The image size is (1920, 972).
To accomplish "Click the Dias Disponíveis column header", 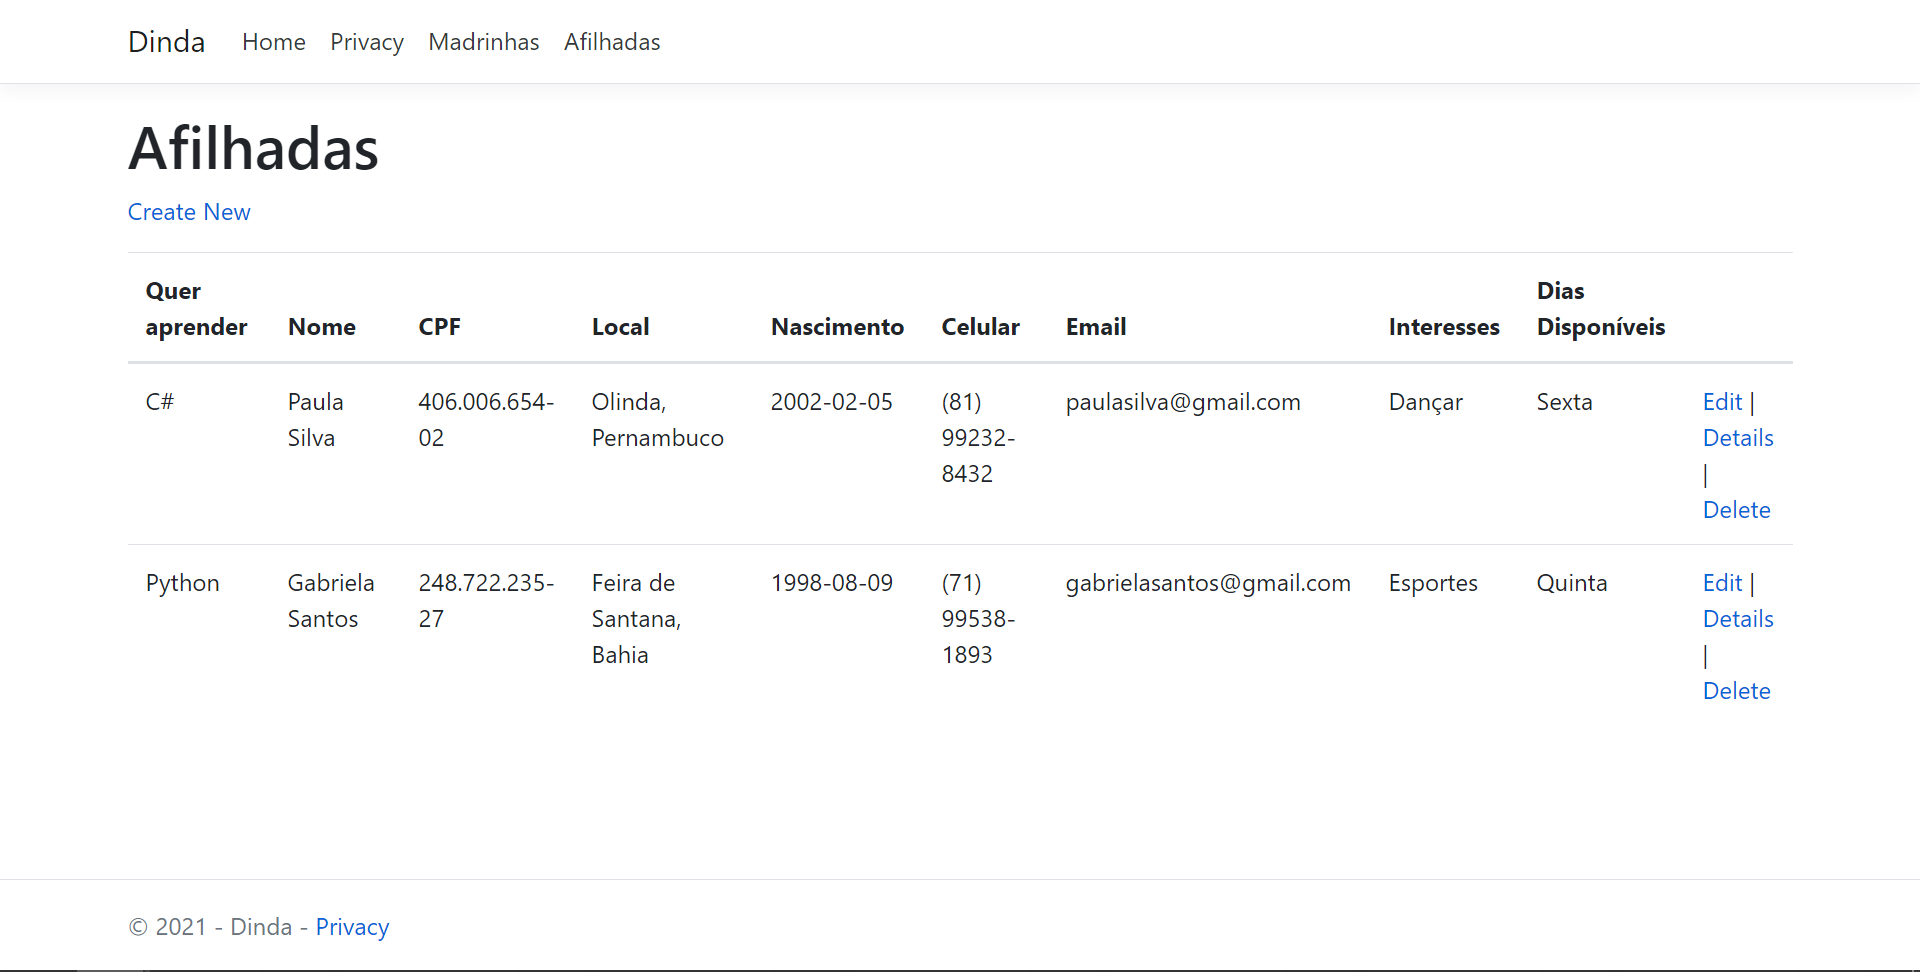I will click(1601, 309).
